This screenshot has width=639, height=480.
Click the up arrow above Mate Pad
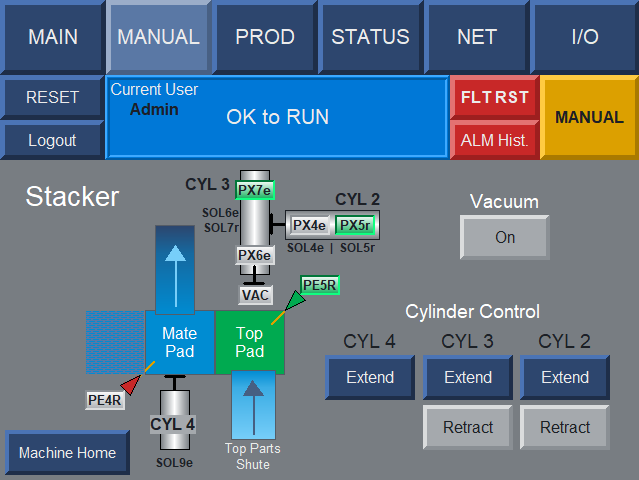pos(175,270)
